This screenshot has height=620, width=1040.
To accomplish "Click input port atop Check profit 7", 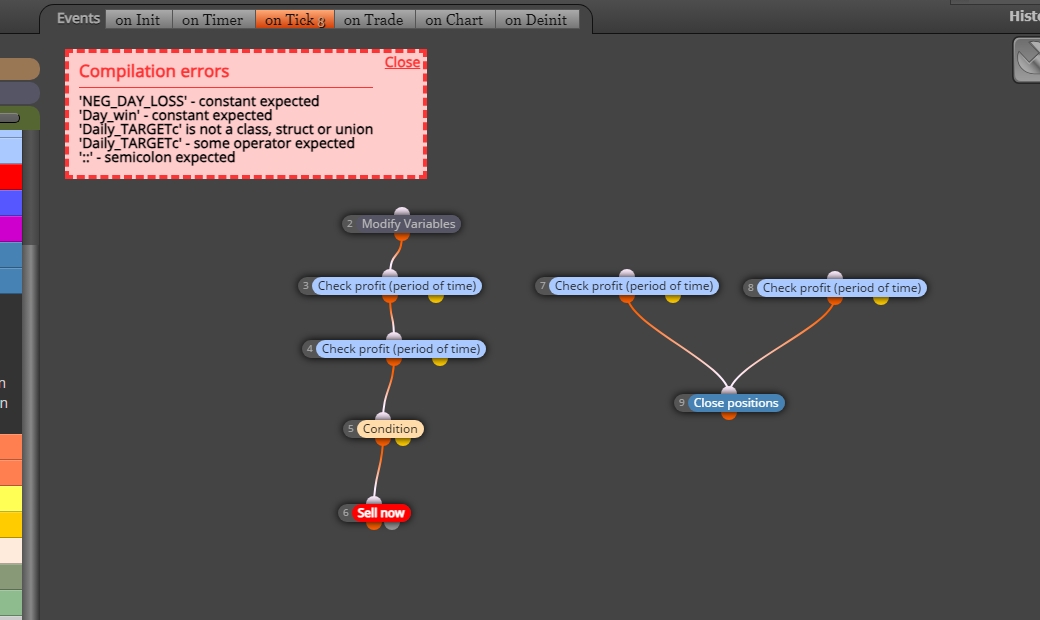I will (x=627, y=274).
